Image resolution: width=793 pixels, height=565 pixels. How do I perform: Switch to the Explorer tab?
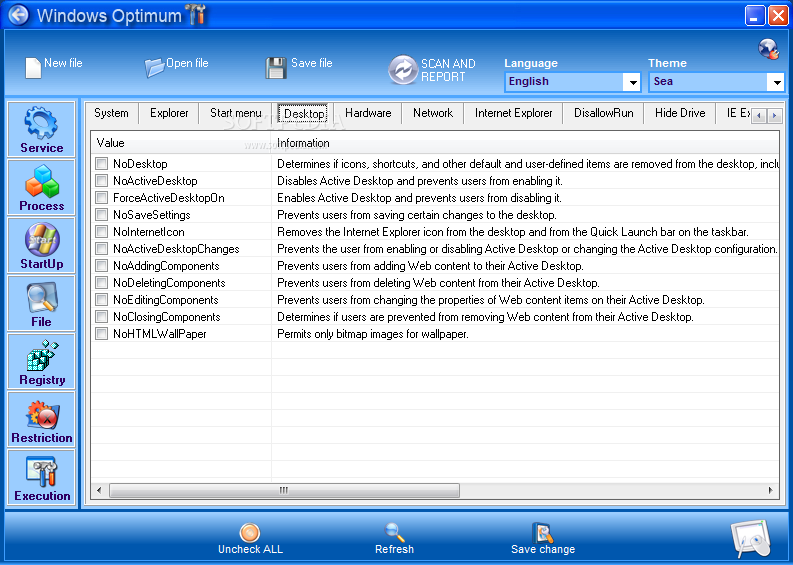[169, 113]
